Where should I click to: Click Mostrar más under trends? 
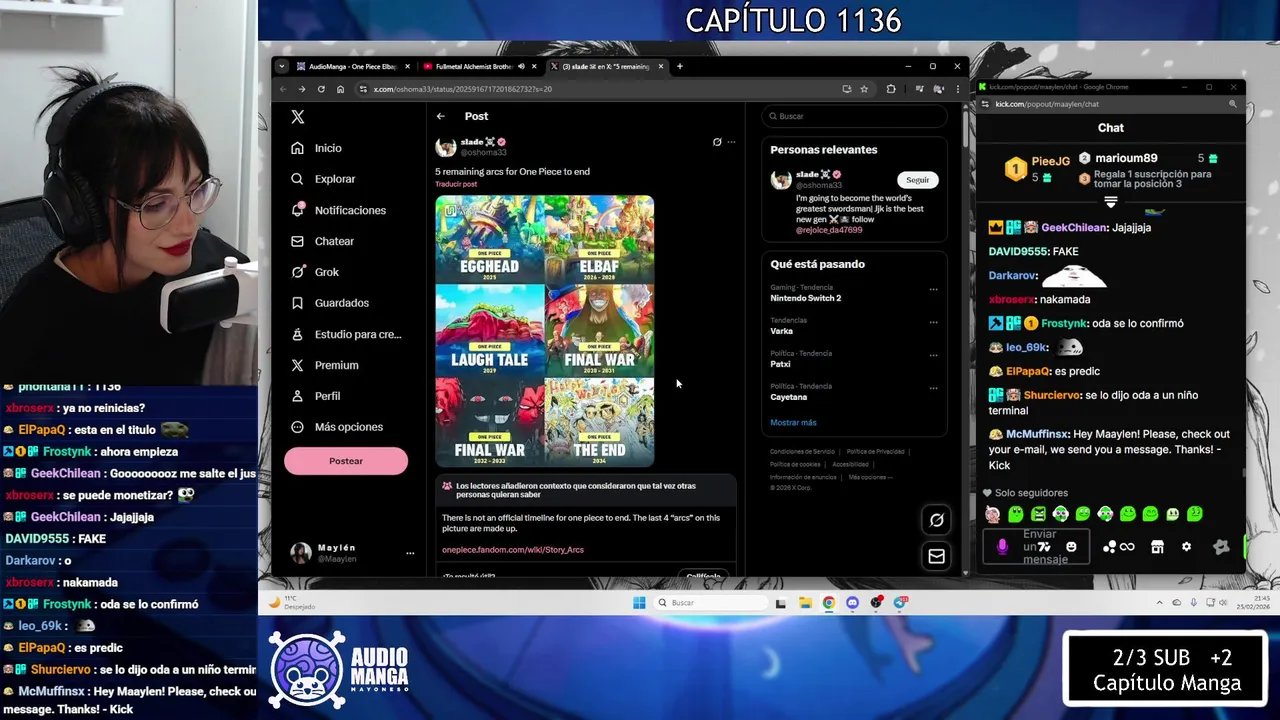793,423
